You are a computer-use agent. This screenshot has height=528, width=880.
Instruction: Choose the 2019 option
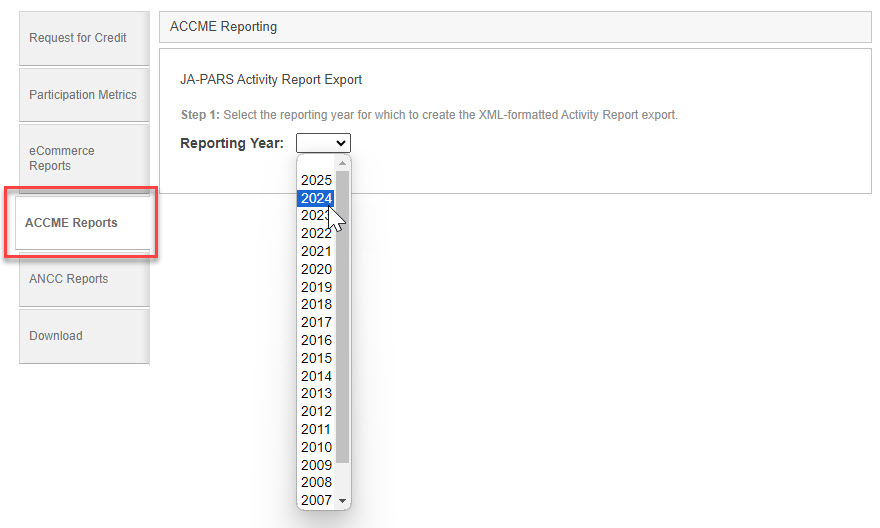(316, 287)
